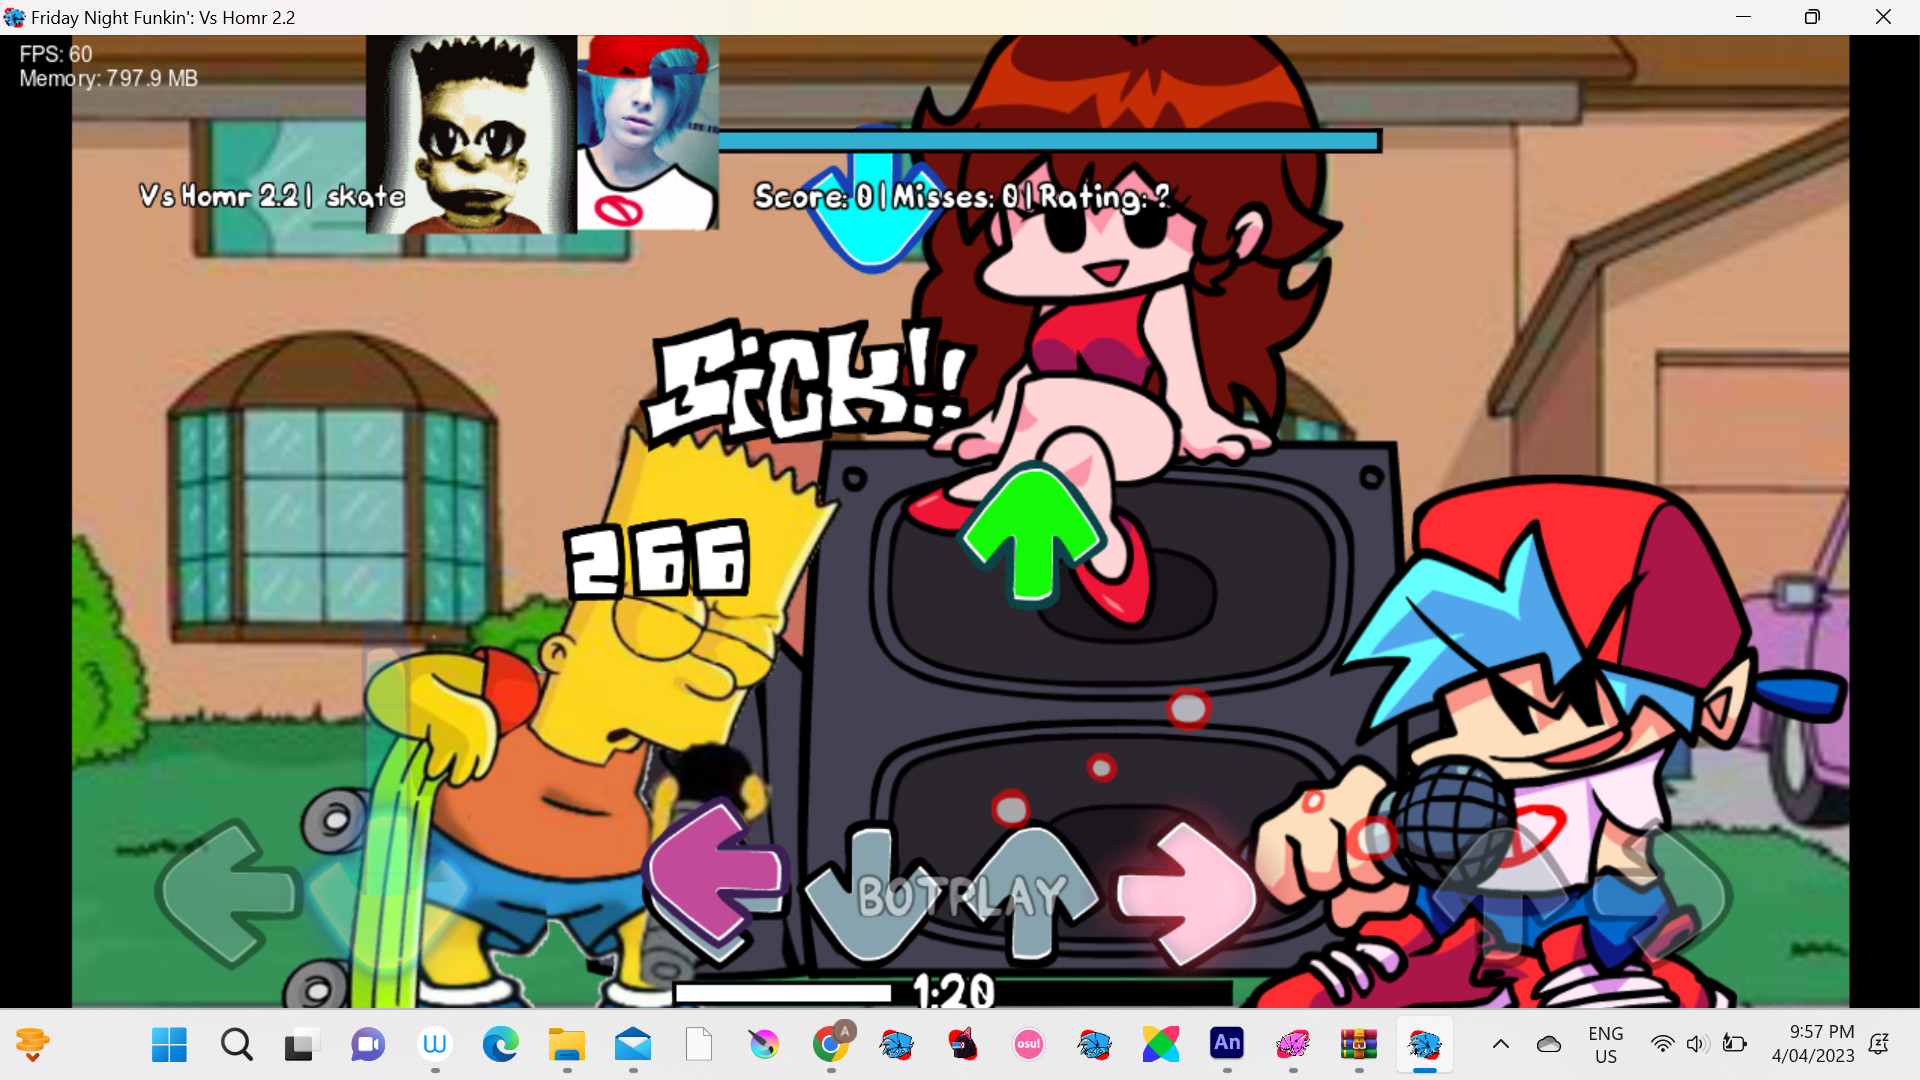Screen dimensions: 1920x1080
Task: Click Bart health bar icon
Action: [x=471, y=135]
